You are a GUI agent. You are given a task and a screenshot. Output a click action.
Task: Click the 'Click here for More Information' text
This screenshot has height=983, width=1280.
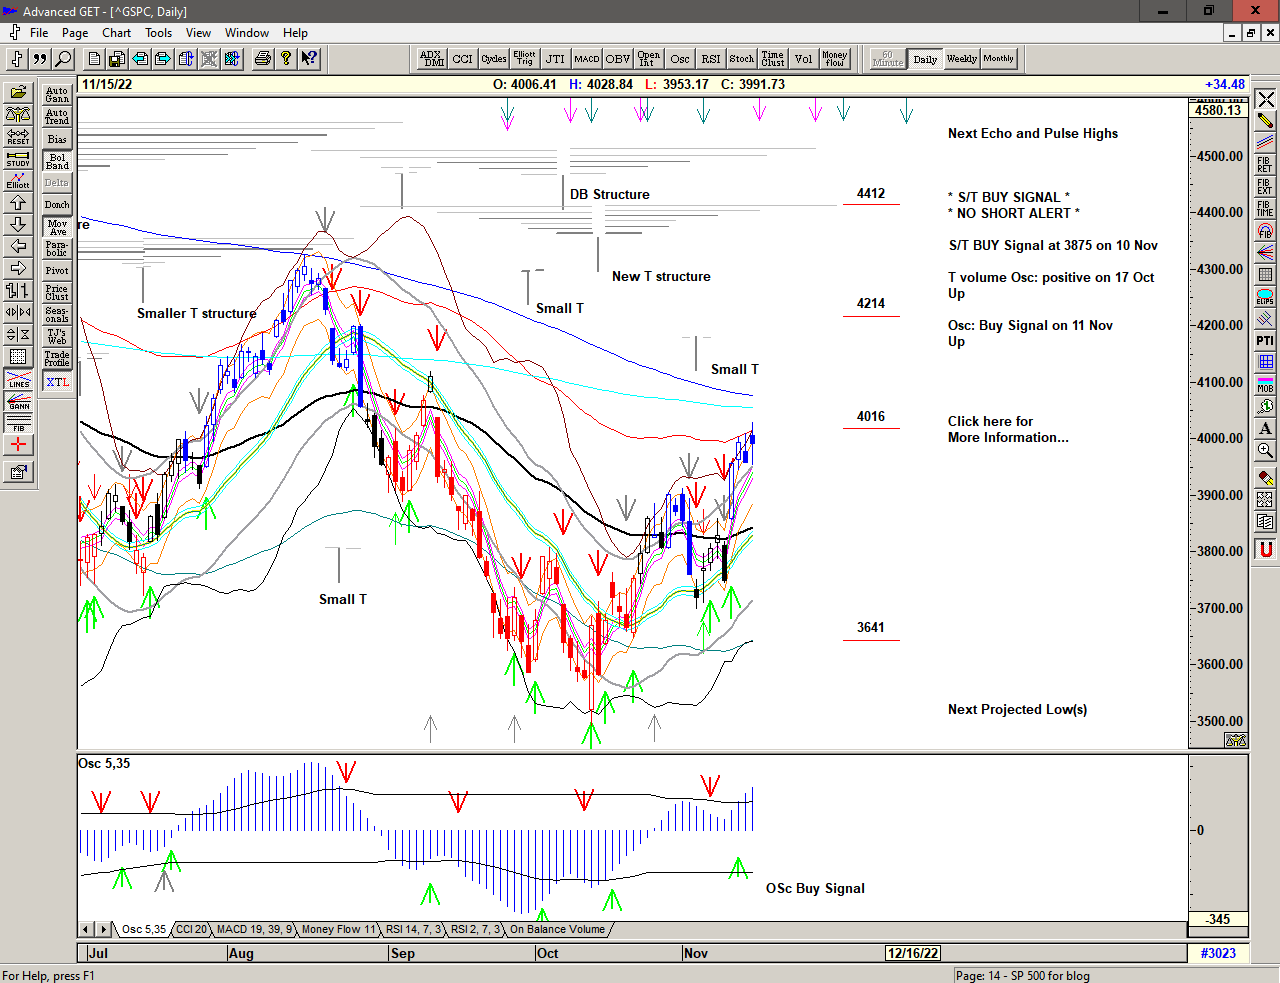[x=1007, y=429]
